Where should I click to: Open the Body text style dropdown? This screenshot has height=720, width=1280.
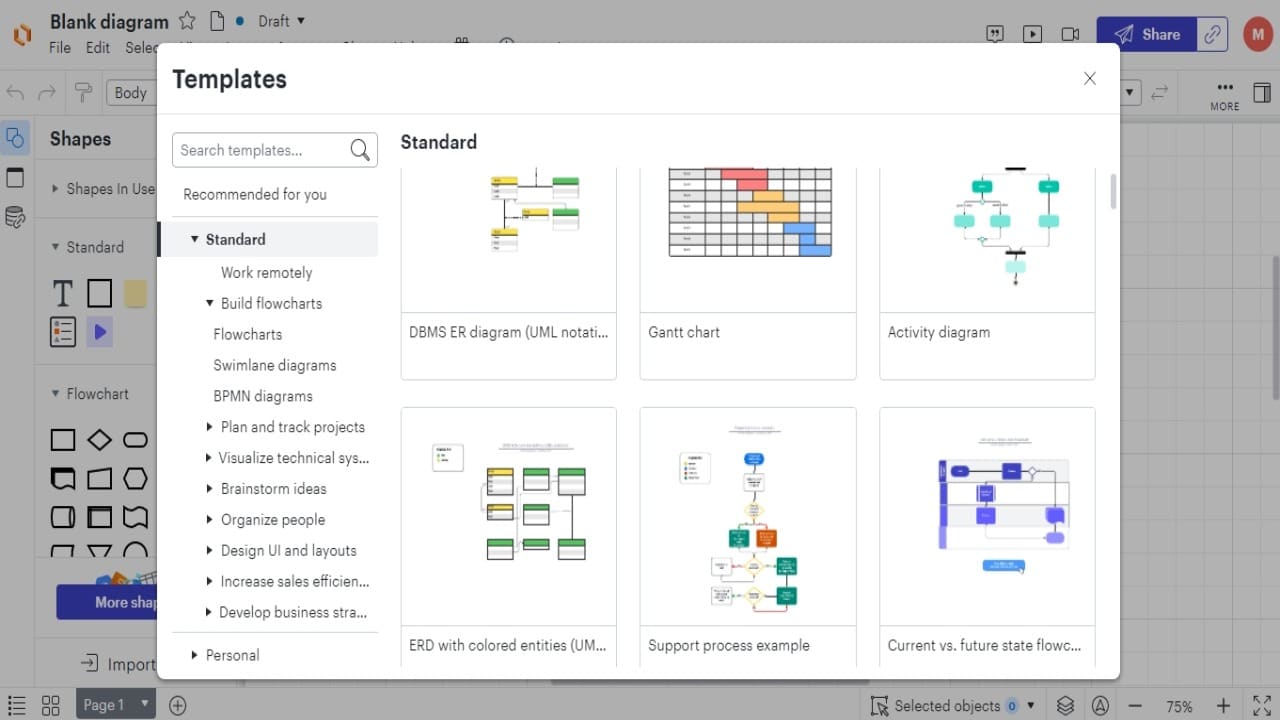(131, 93)
